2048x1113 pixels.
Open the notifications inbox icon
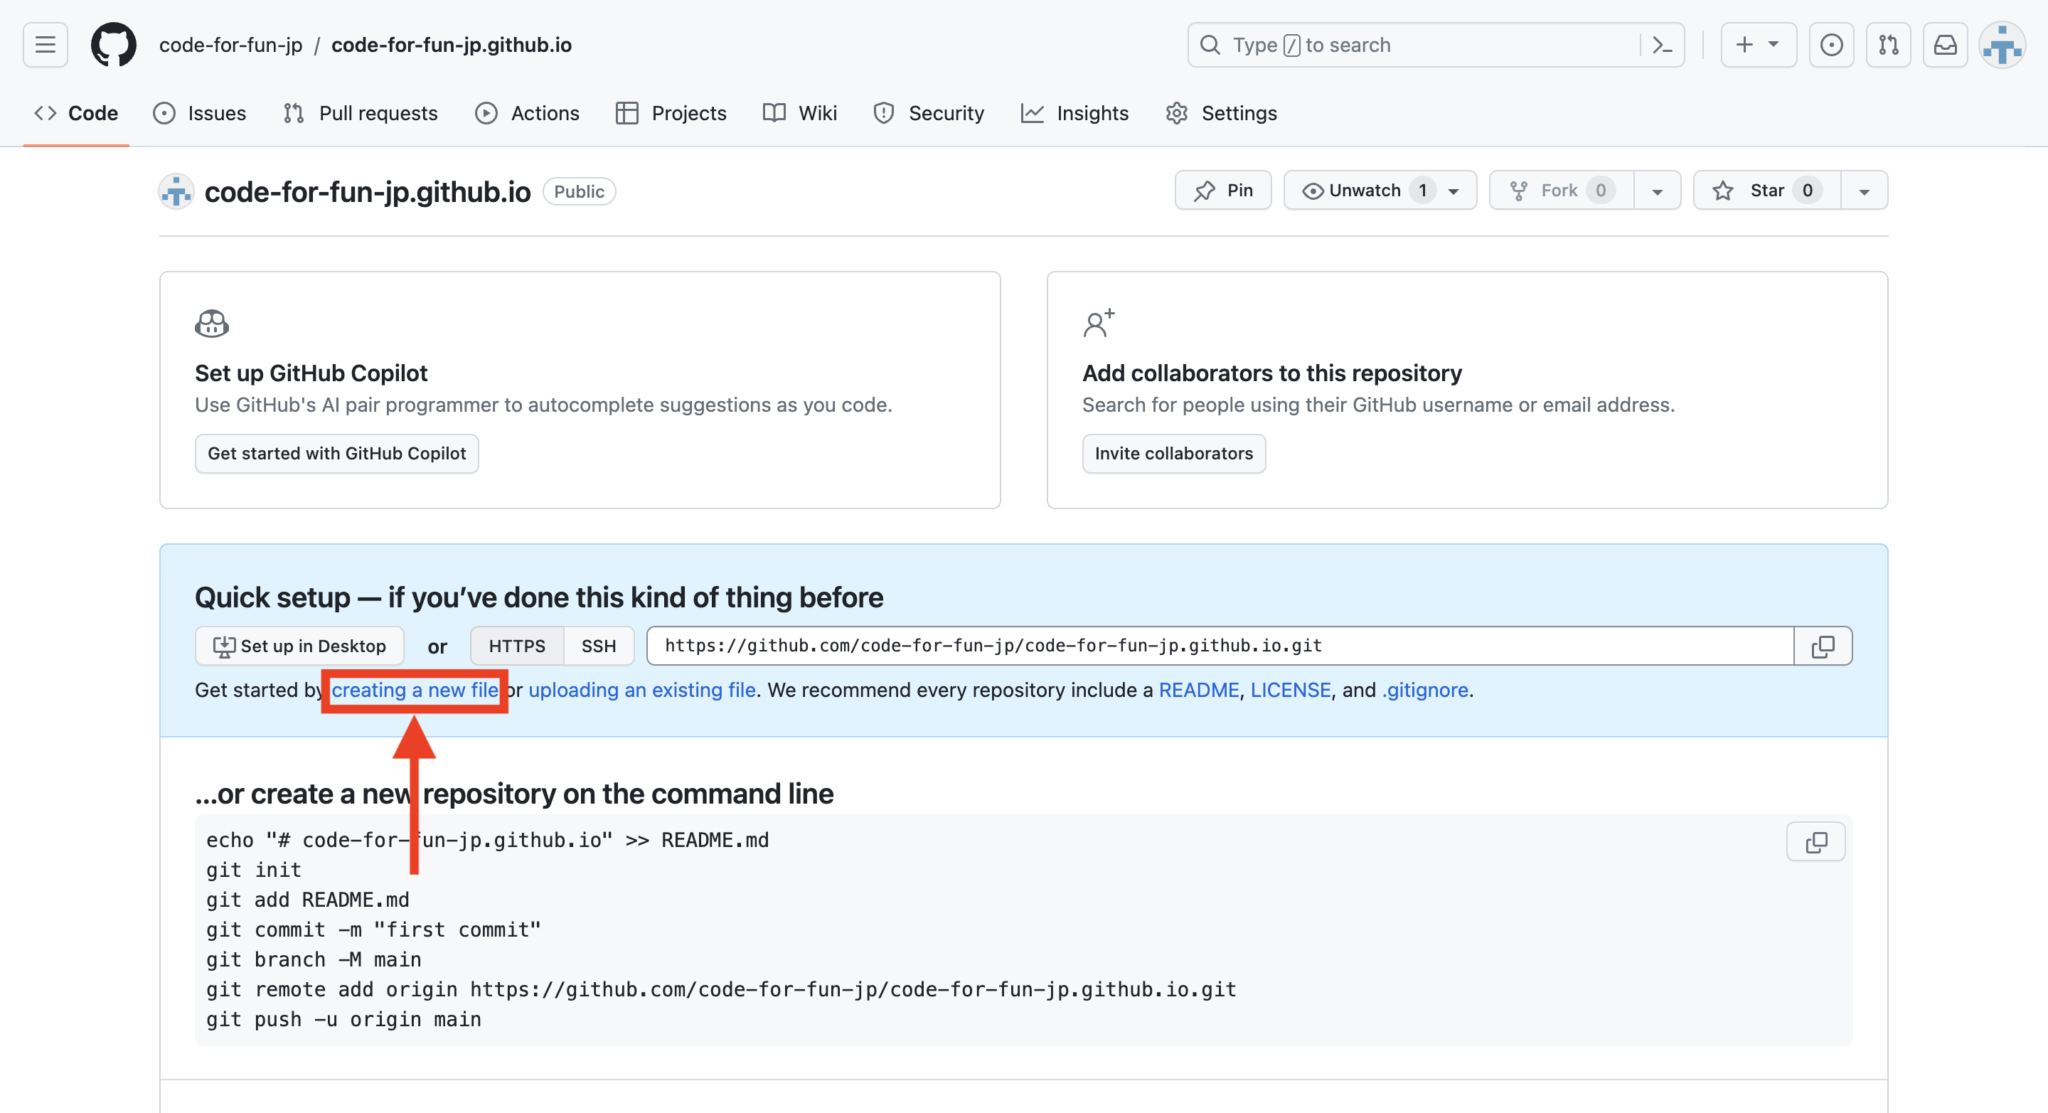tap(1945, 44)
